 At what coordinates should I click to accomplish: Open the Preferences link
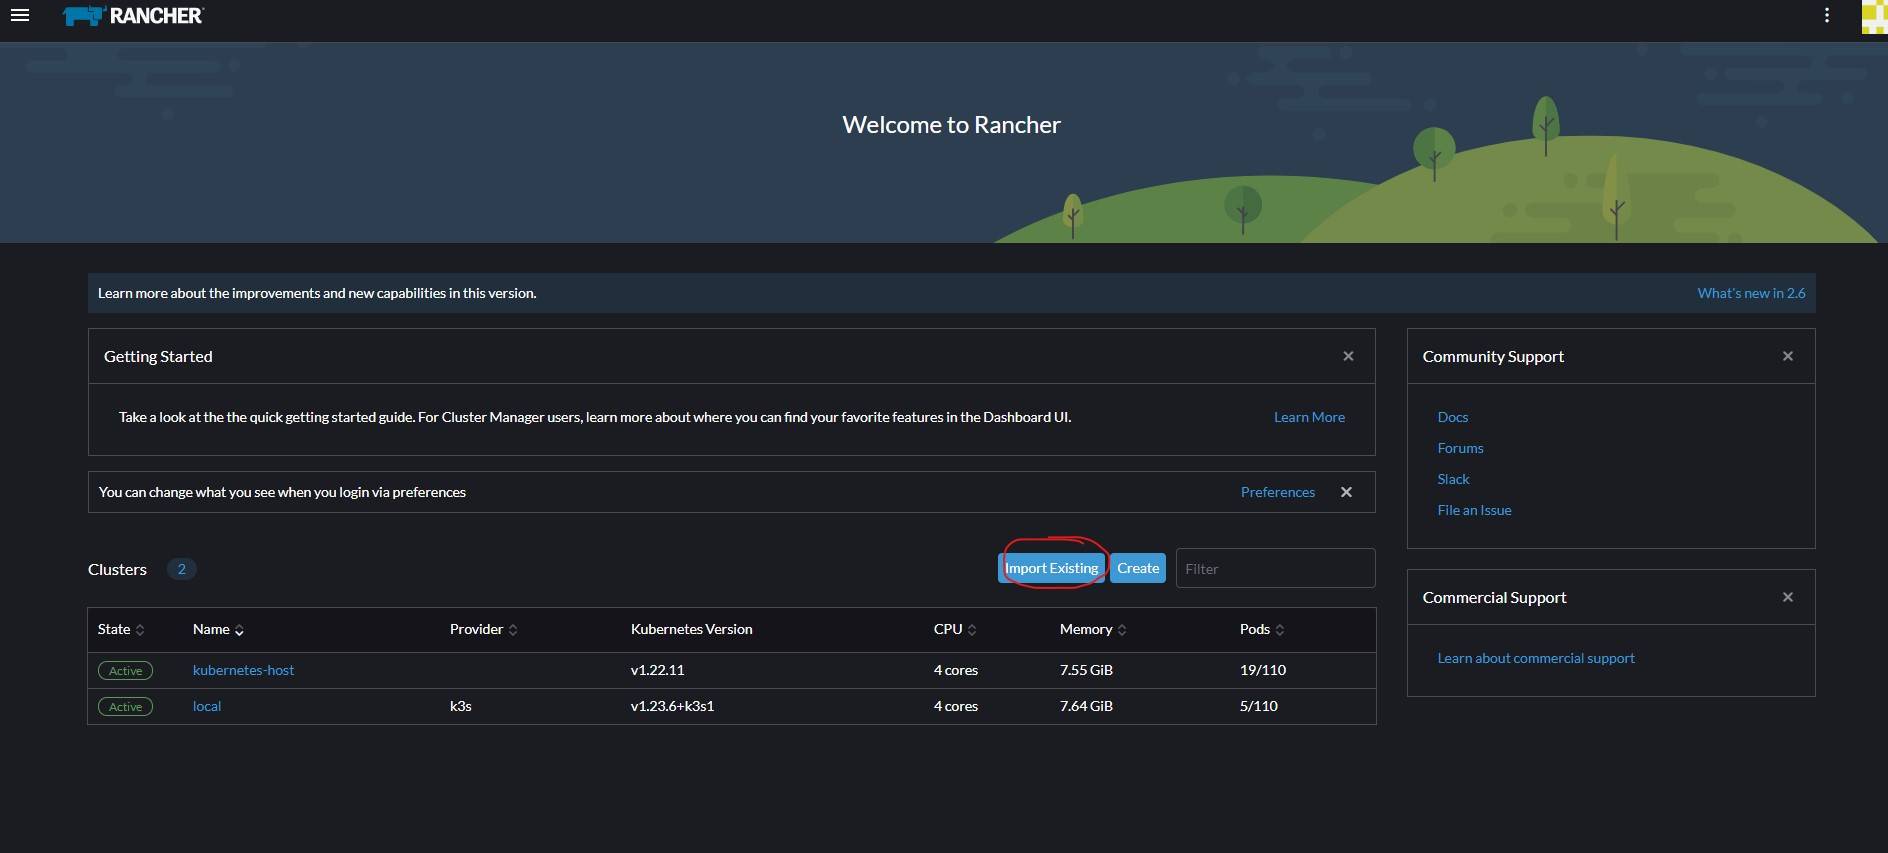[1277, 492]
